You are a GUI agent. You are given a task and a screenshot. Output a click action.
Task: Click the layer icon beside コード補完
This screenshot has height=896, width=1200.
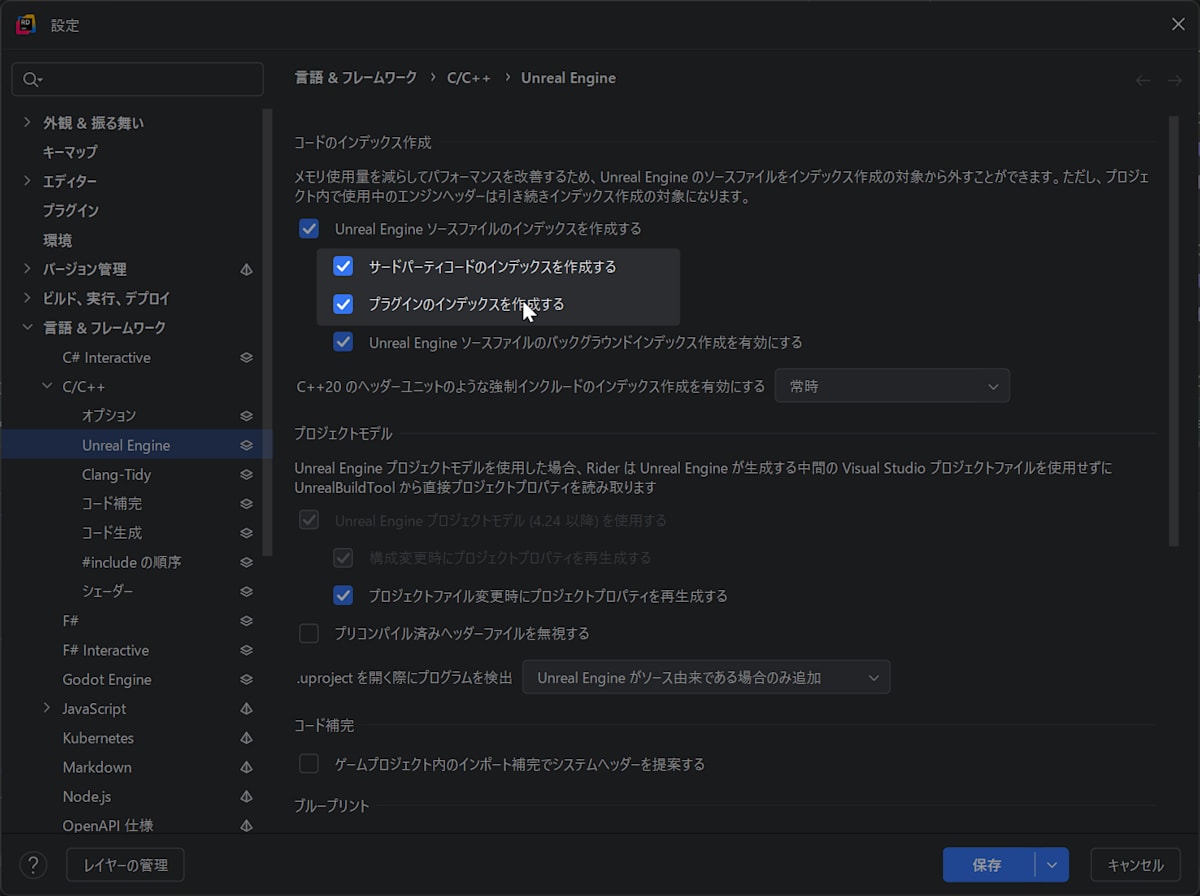point(246,504)
